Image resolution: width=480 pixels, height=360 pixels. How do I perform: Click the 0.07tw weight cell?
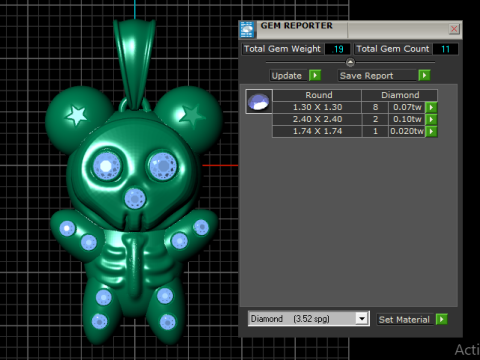pos(407,107)
